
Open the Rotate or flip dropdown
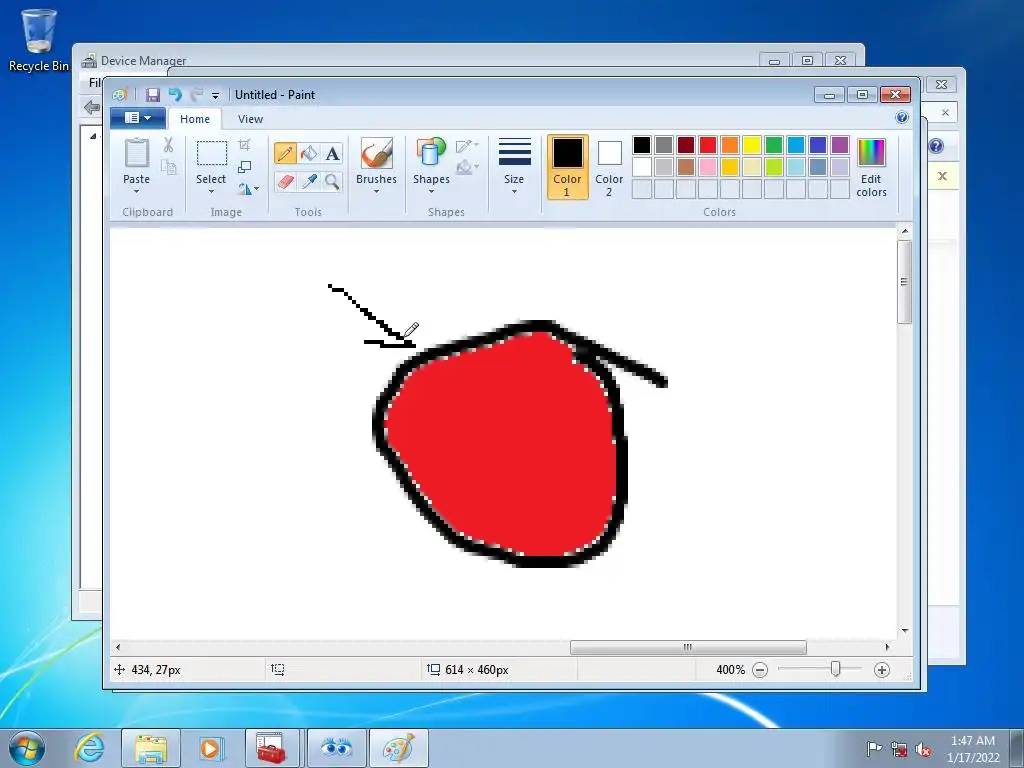pyautogui.click(x=248, y=189)
